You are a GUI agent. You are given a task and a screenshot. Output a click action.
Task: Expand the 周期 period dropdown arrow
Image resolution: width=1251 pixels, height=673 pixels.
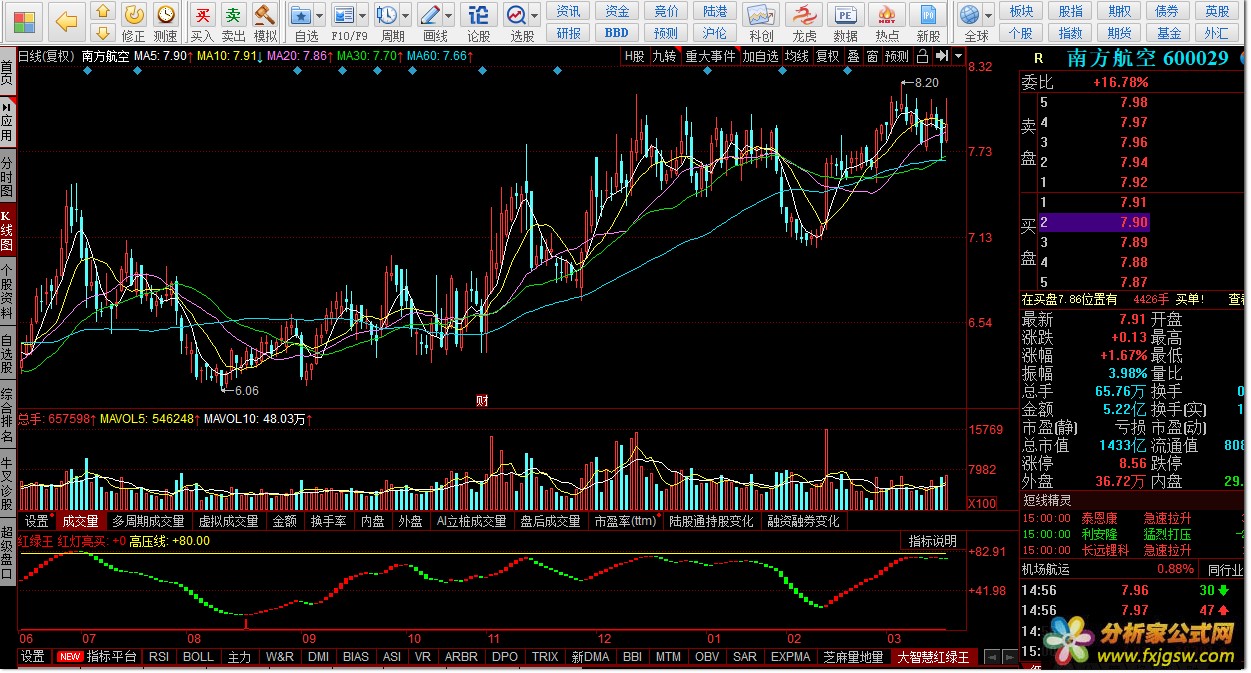405,17
